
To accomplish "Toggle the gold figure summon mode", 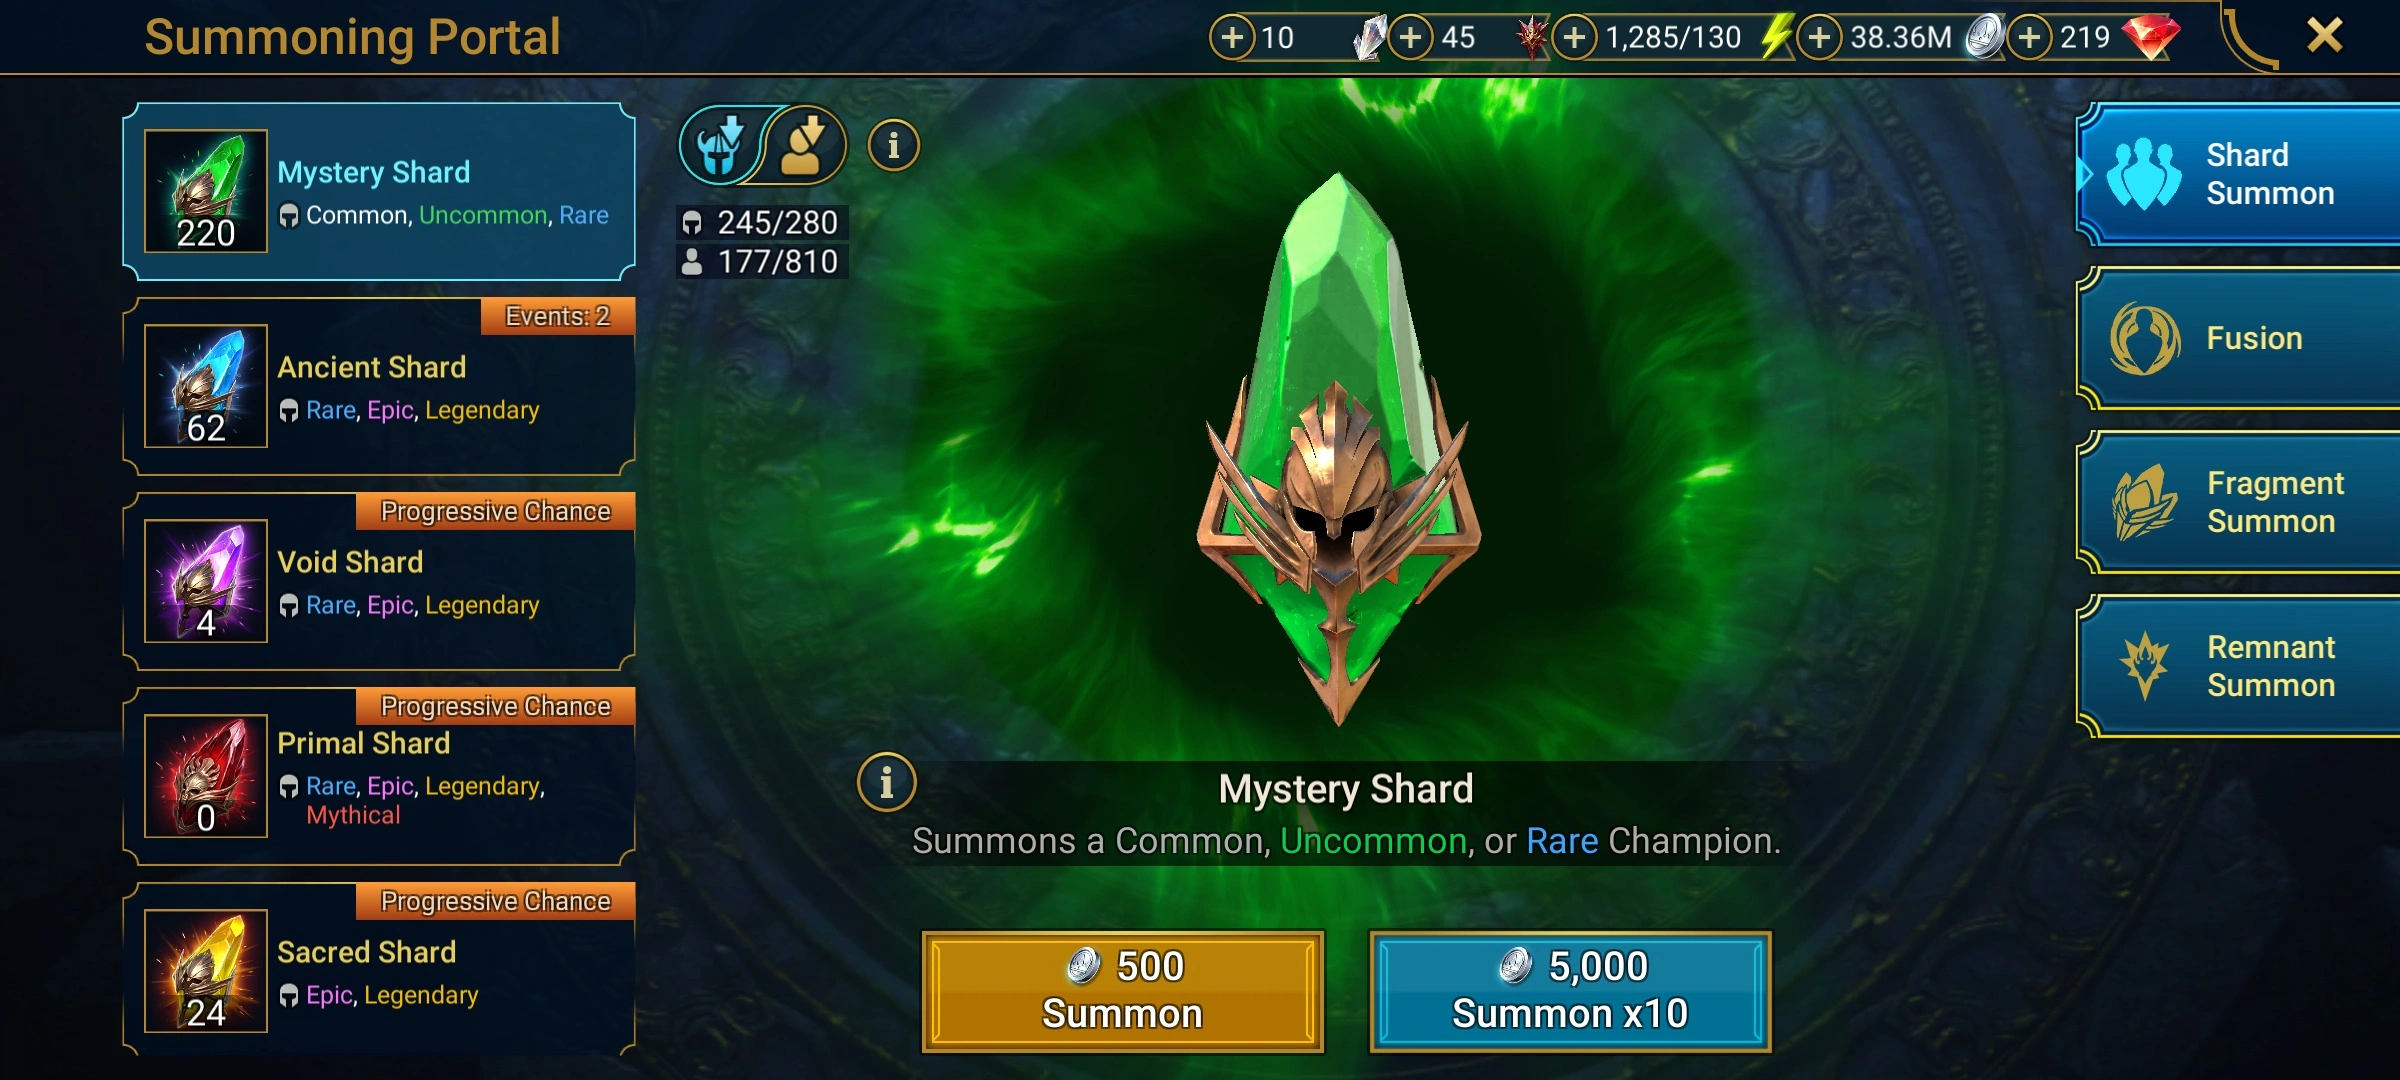I will 806,146.
